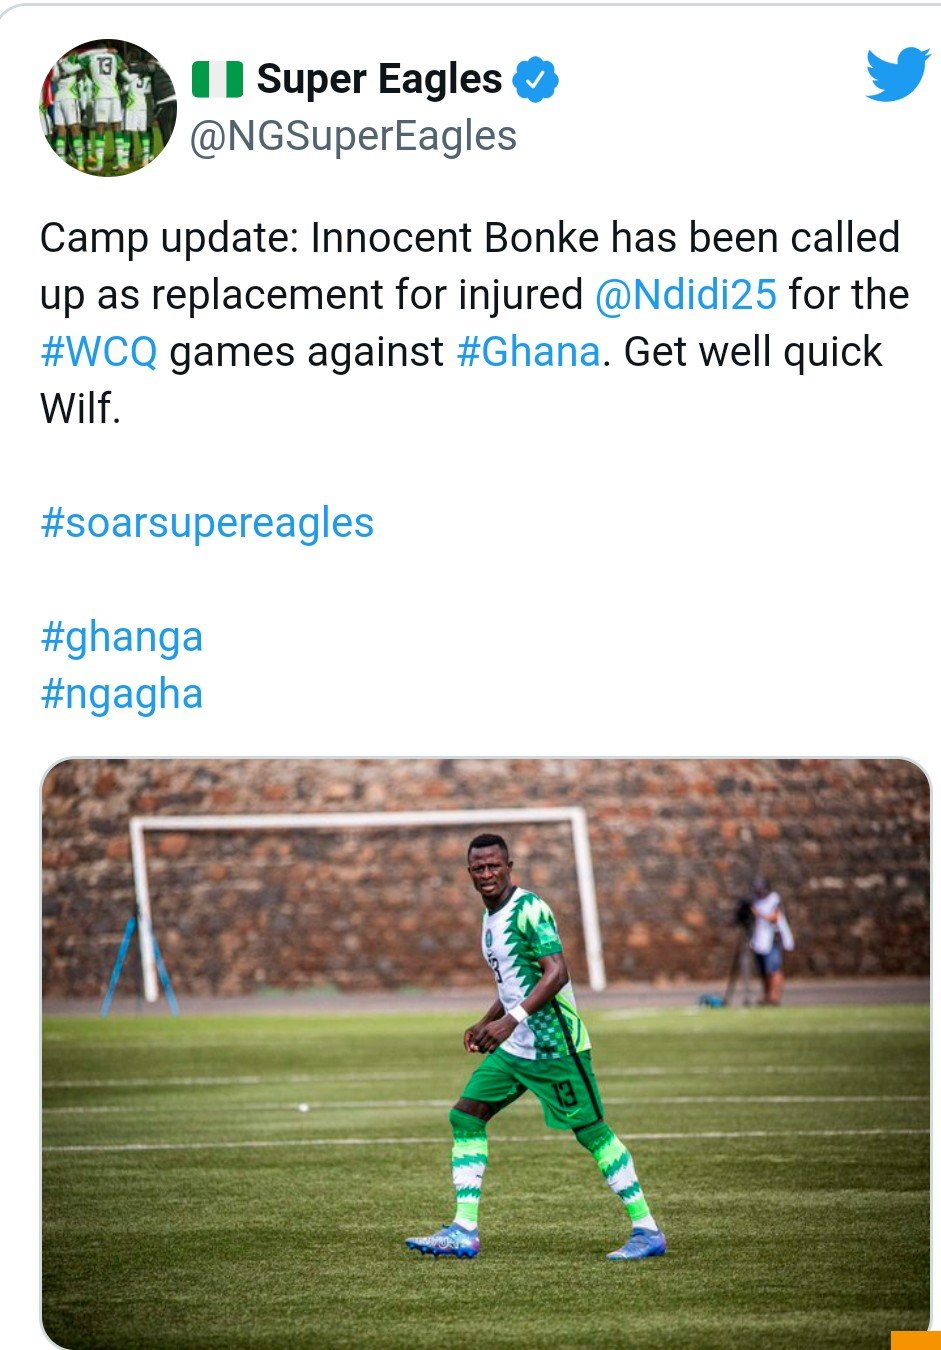
Task: Click the blue verified badge
Action: 535,80
